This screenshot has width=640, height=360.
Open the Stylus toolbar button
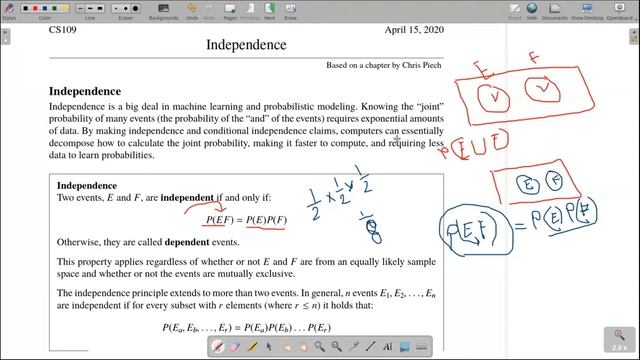pos(9,11)
